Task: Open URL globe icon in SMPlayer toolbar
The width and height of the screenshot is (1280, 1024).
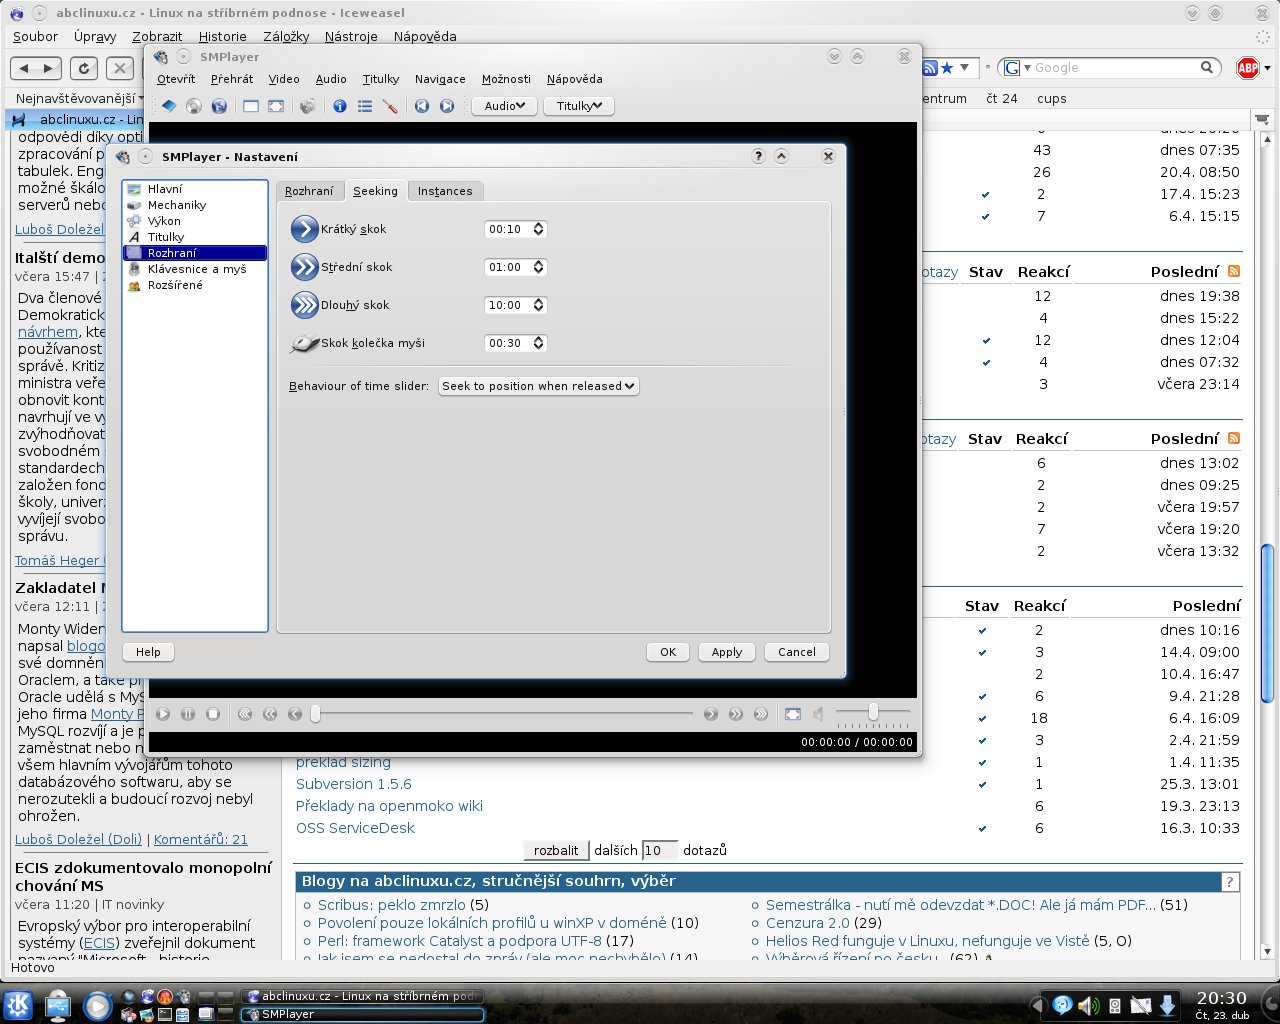Action: [x=219, y=106]
